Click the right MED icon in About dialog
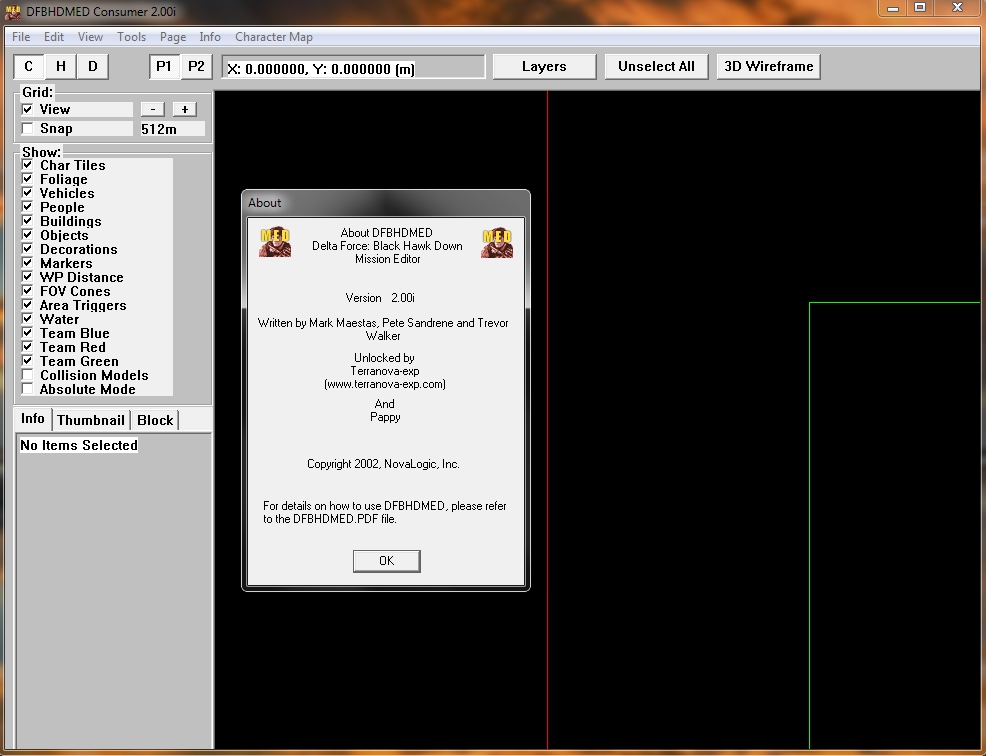This screenshot has height=756, width=986. tap(497, 242)
